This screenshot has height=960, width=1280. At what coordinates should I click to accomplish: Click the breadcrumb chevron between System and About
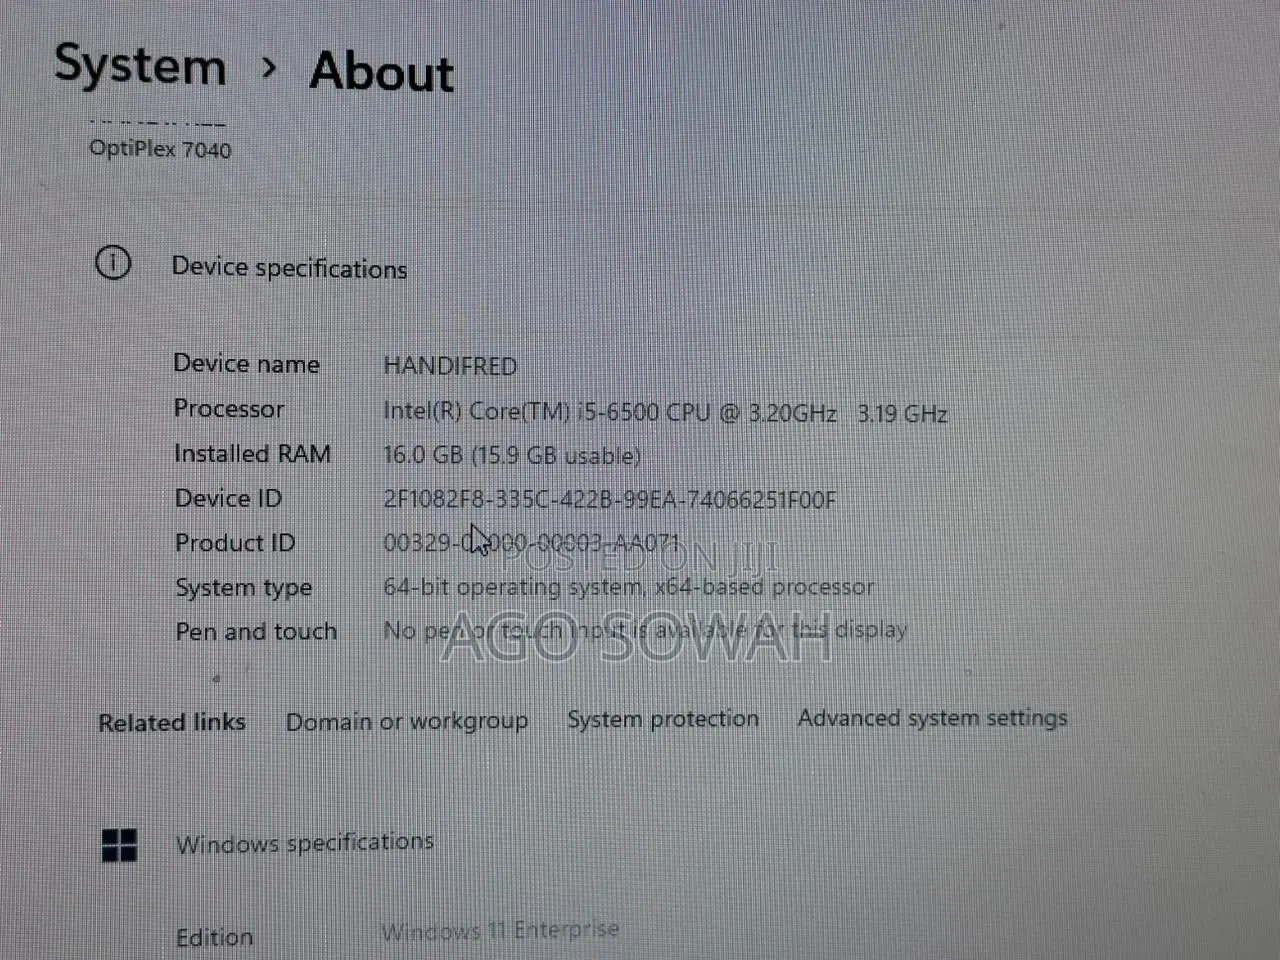point(268,68)
